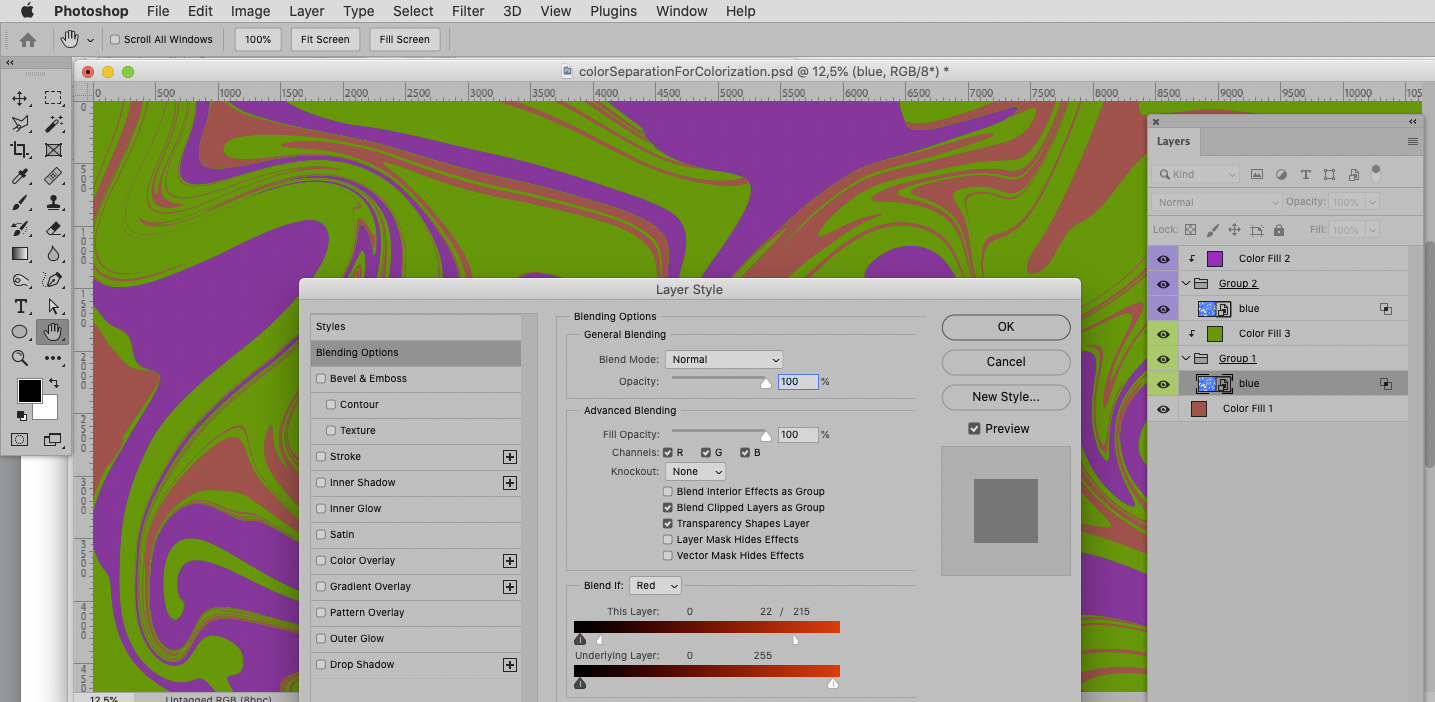Hide the Color Fill 2 layer
1435x702 pixels.
pyautogui.click(x=1163, y=258)
